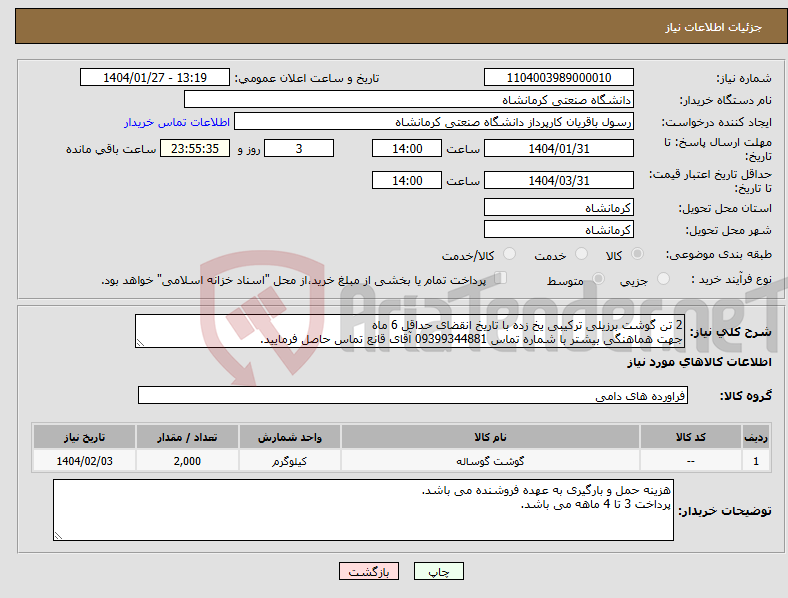Image resolution: width=788 pixels, height=598 pixels.
Task: Click the بازگشت back button
Action: 369,571
